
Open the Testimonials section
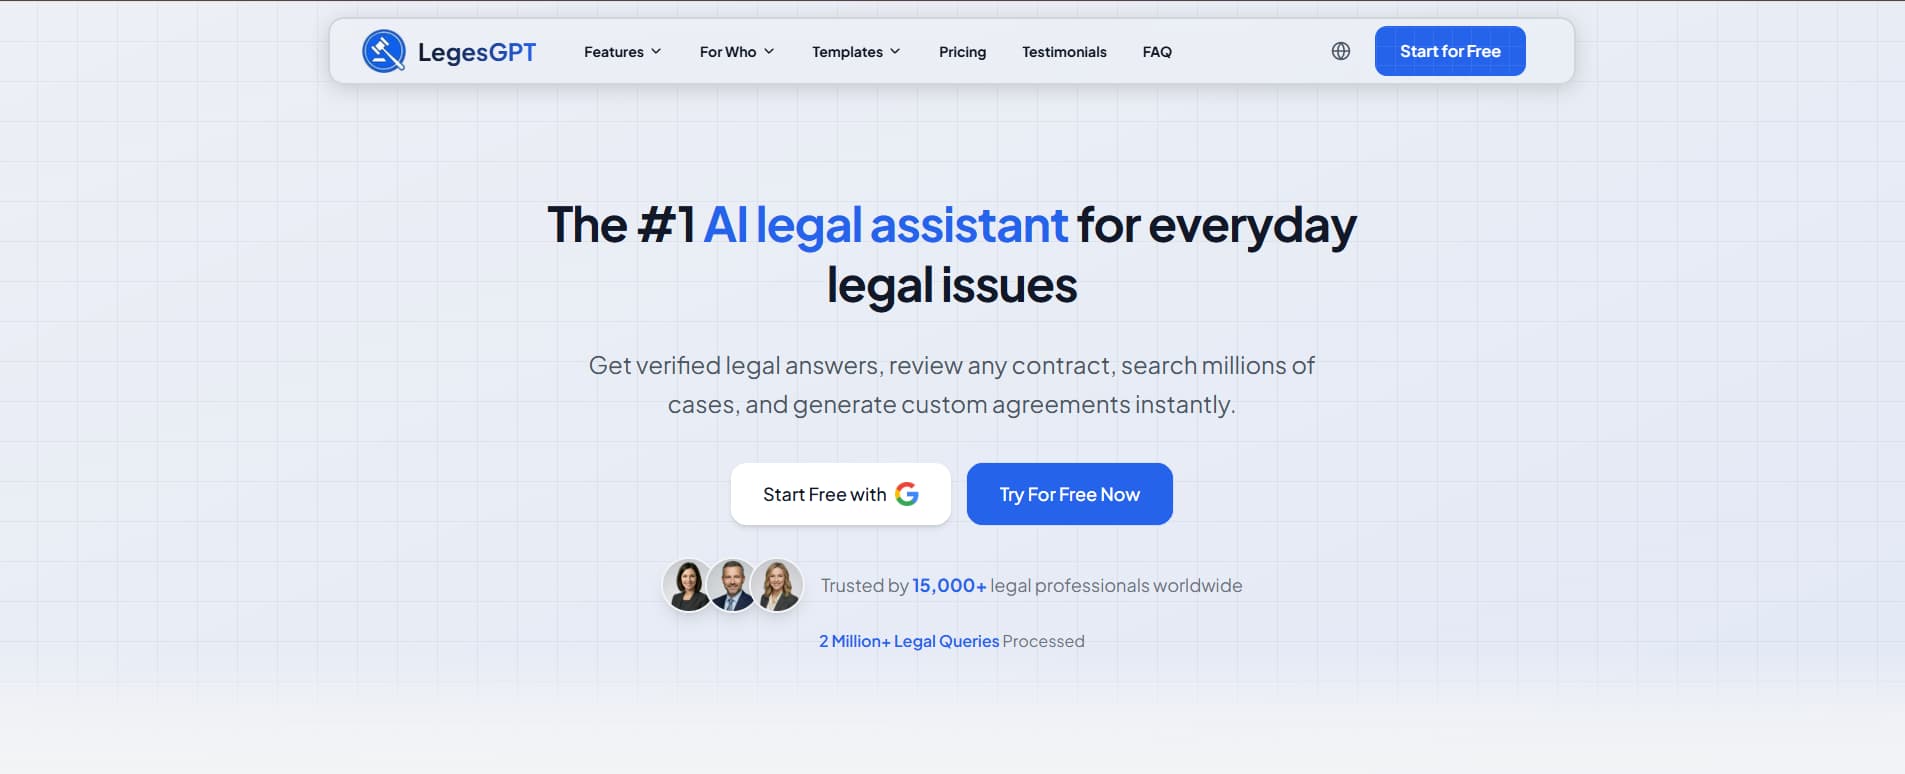(1064, 51)
